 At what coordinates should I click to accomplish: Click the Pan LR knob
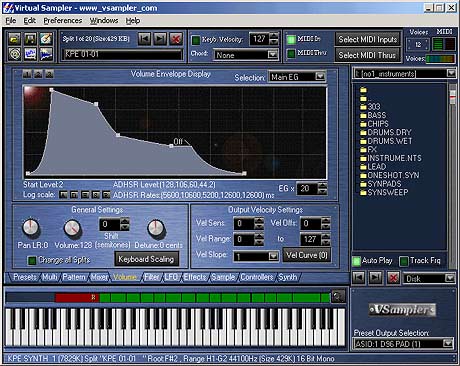tap(31, 228)
